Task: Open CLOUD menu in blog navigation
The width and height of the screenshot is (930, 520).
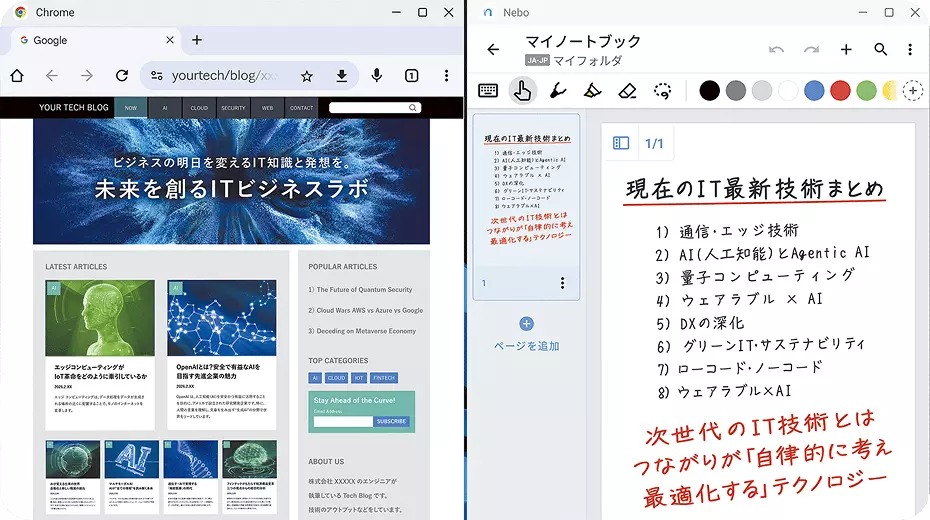Action: pos(199,108)
